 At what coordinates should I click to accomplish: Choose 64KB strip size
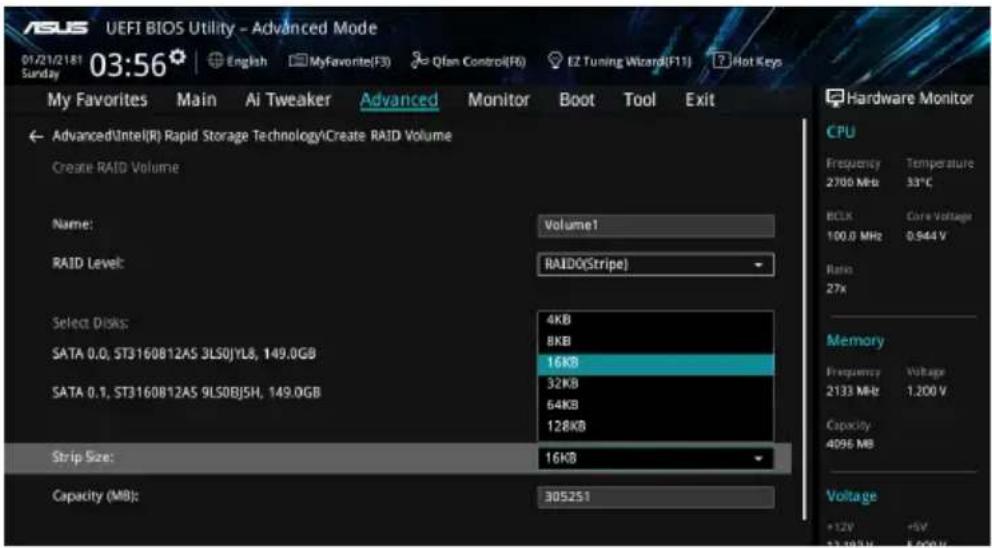pos(656,405)
